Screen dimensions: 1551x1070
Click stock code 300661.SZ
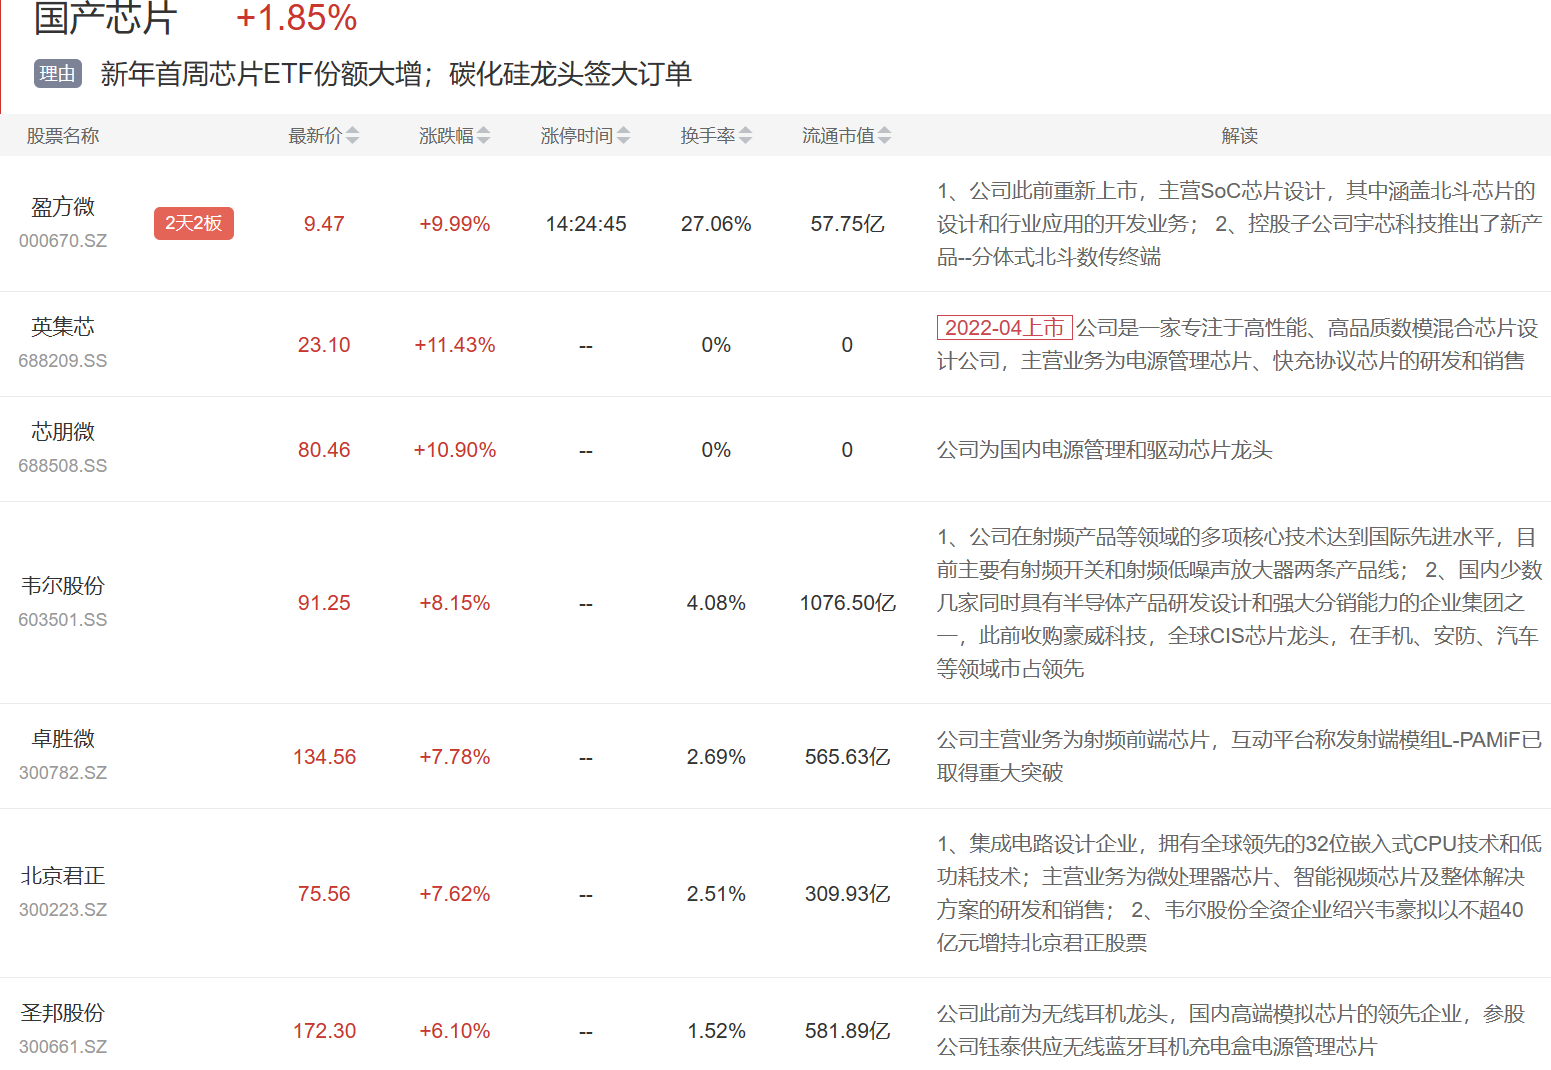tap(63, 1047)
